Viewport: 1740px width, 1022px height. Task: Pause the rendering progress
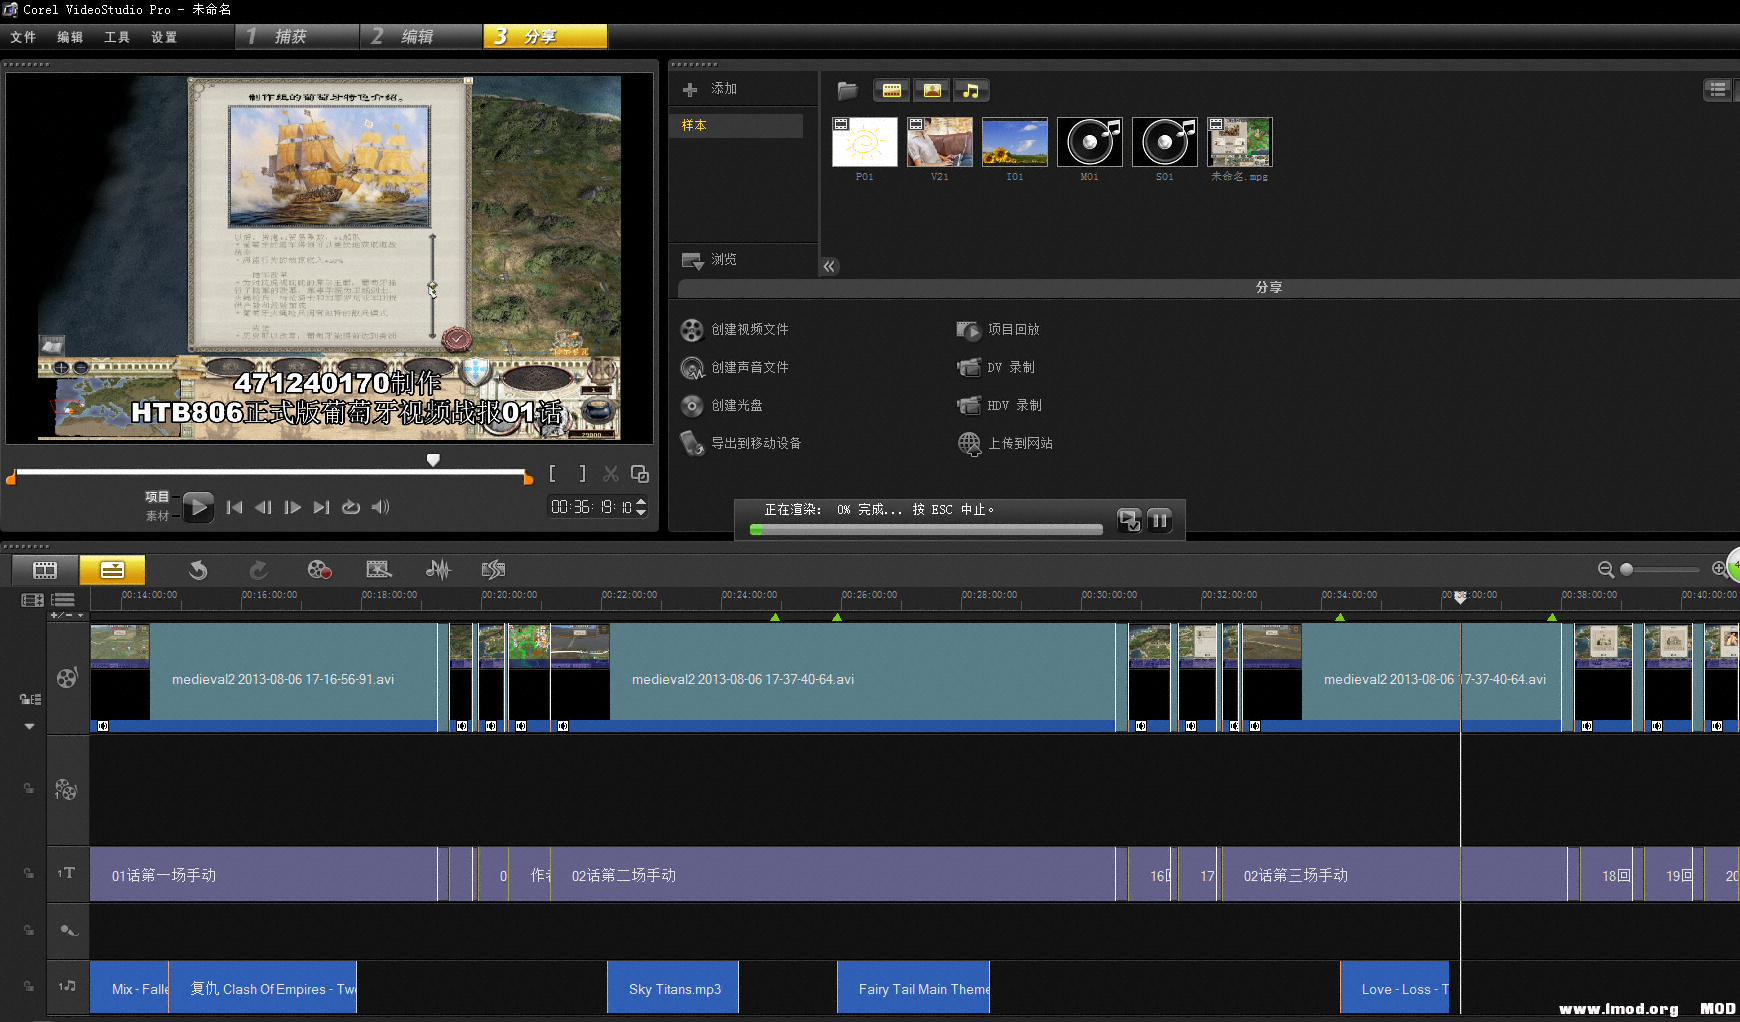(1159, 520)
